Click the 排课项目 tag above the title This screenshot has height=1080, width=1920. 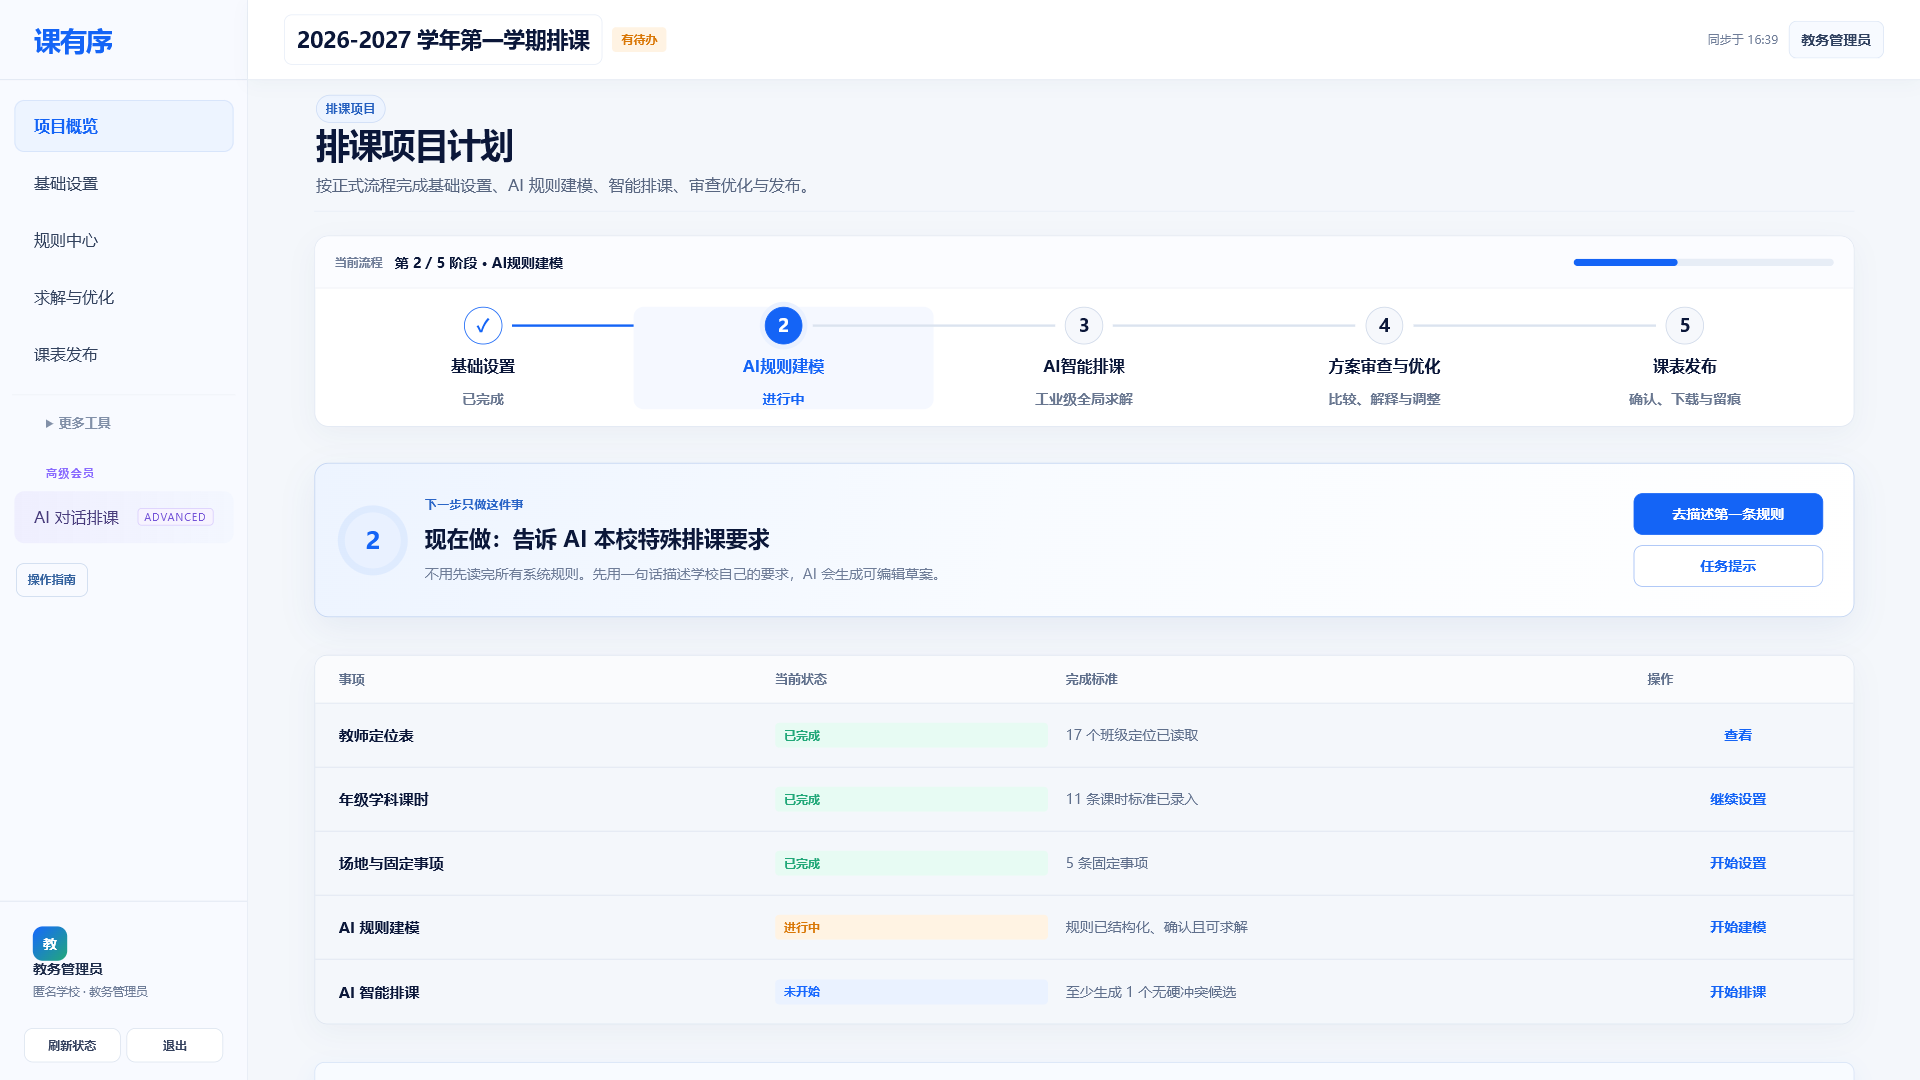(x=350, y=109)
